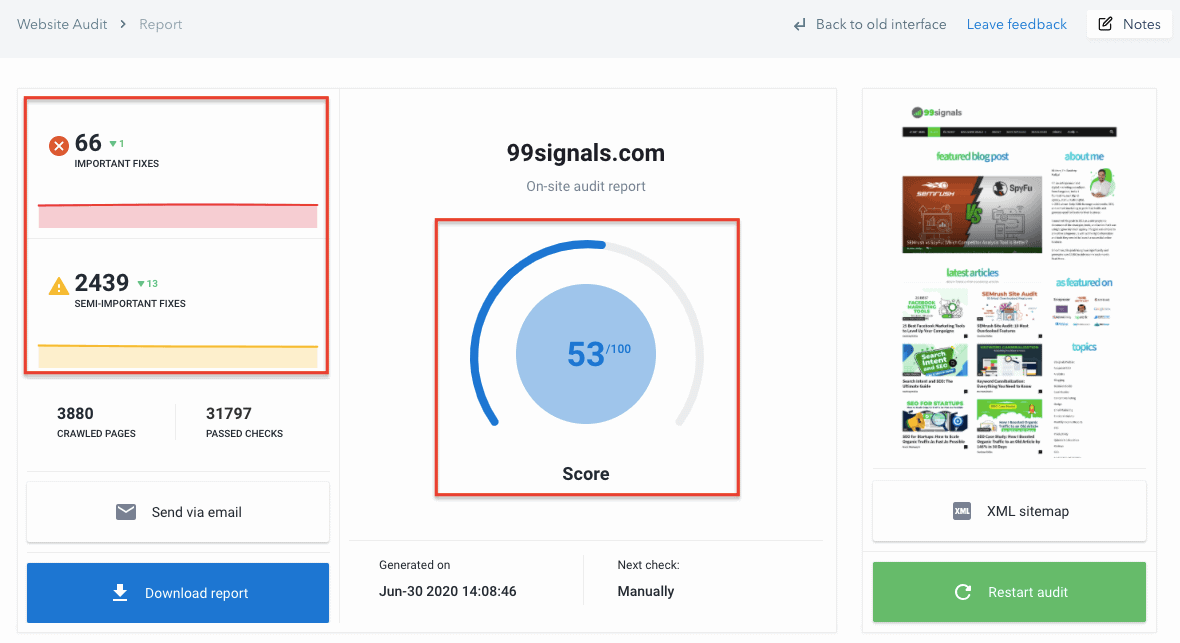1180x643 pixels.
Task: Select the Report breadcrumb item
Action: 161,24
